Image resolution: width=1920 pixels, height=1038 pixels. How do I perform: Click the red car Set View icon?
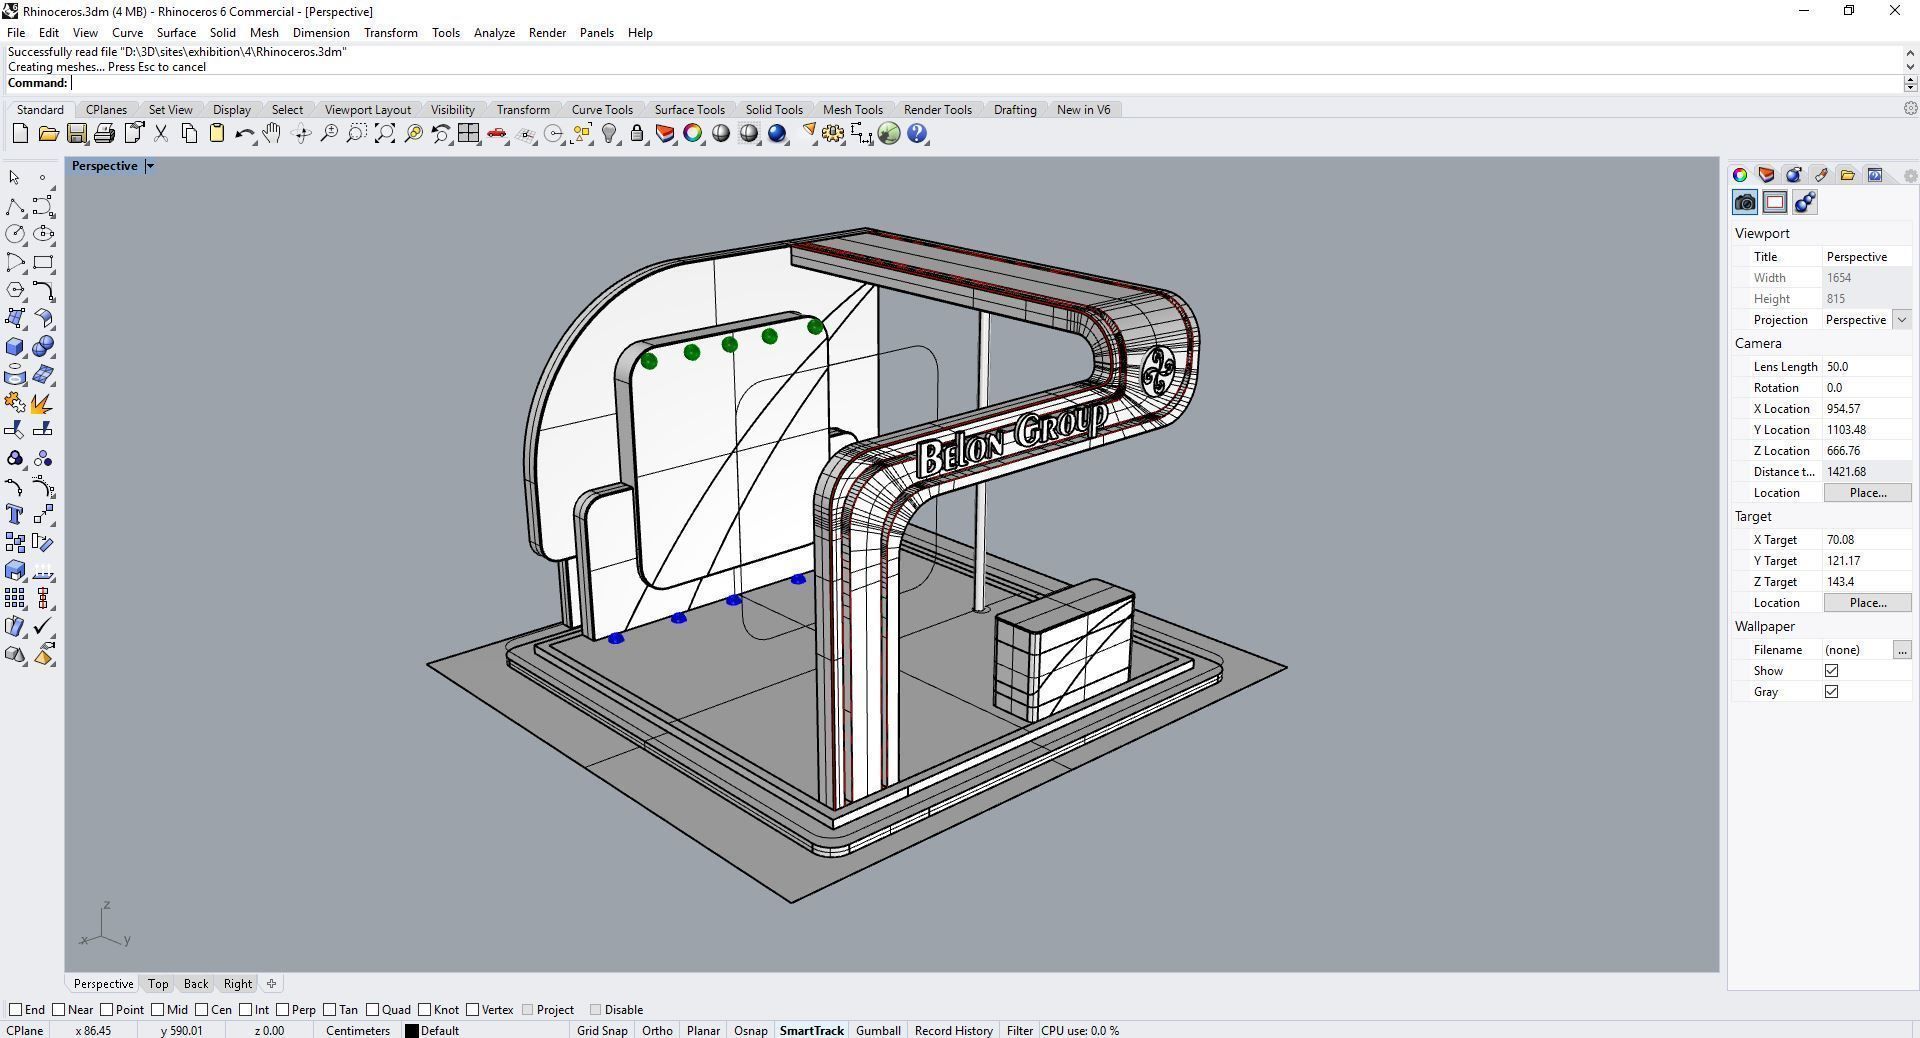pyautogui.click(x=497, y=134)
